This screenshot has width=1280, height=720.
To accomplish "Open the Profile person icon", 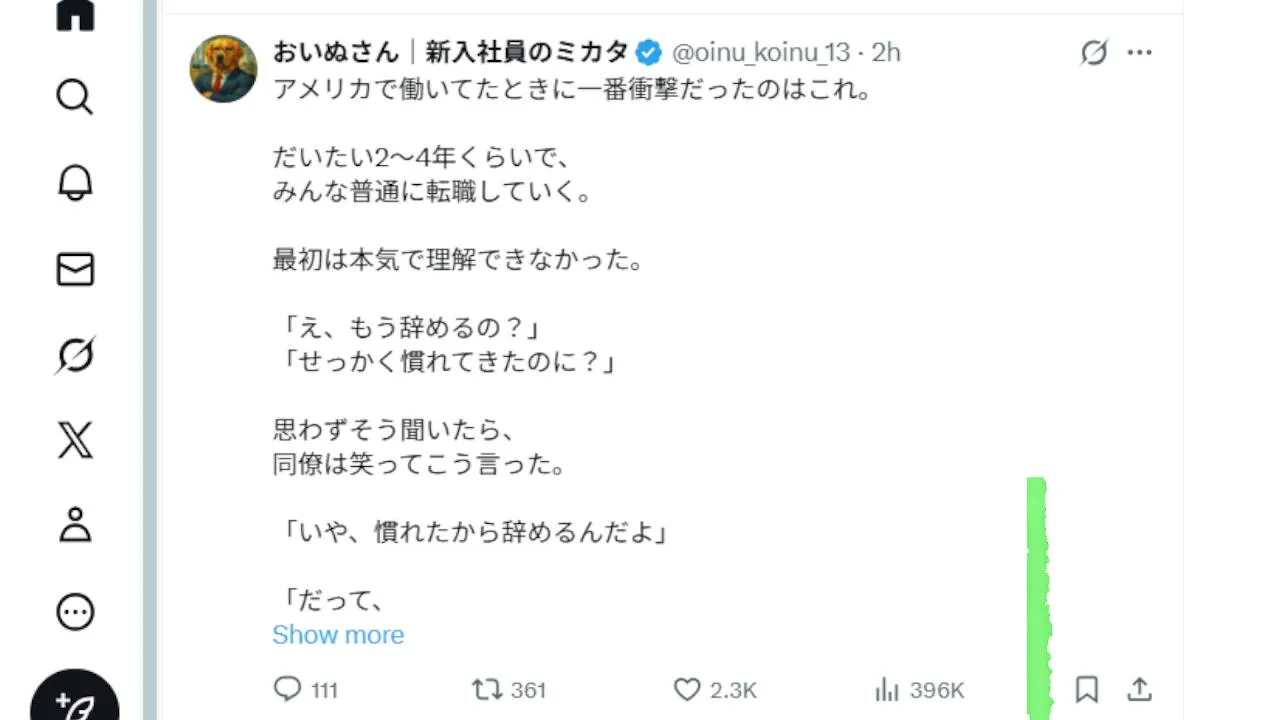I will point(75,525).
